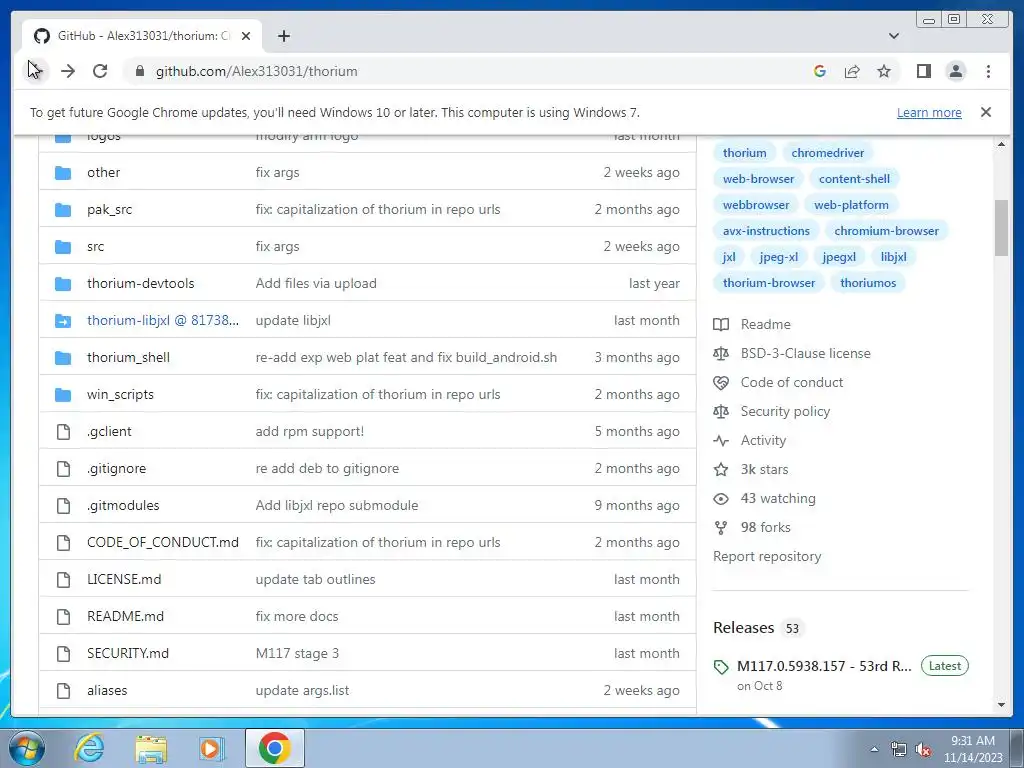1024x768 pixels.
Task: Click the Windows Start button
Action: click(x=27, y=748)
